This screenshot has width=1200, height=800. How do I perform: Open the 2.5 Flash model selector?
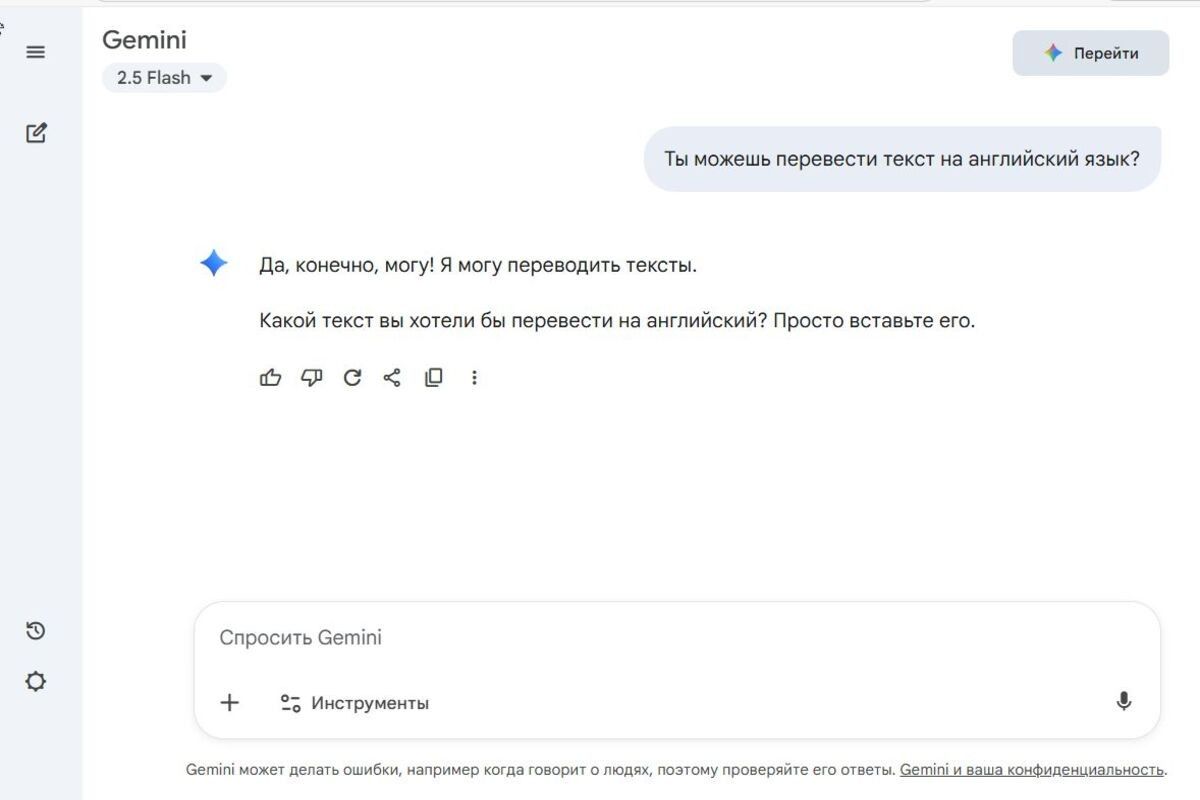coord(164,77)
